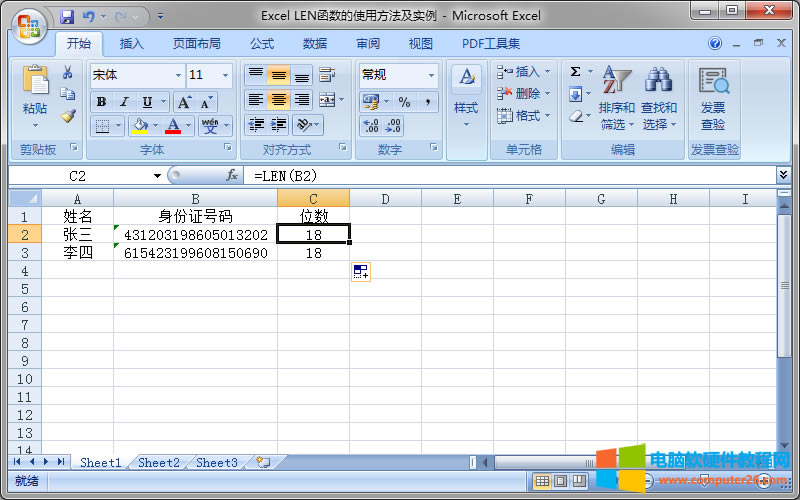Click the 插入 cells button
800x500 pixels.
click(x=523, y=72)
